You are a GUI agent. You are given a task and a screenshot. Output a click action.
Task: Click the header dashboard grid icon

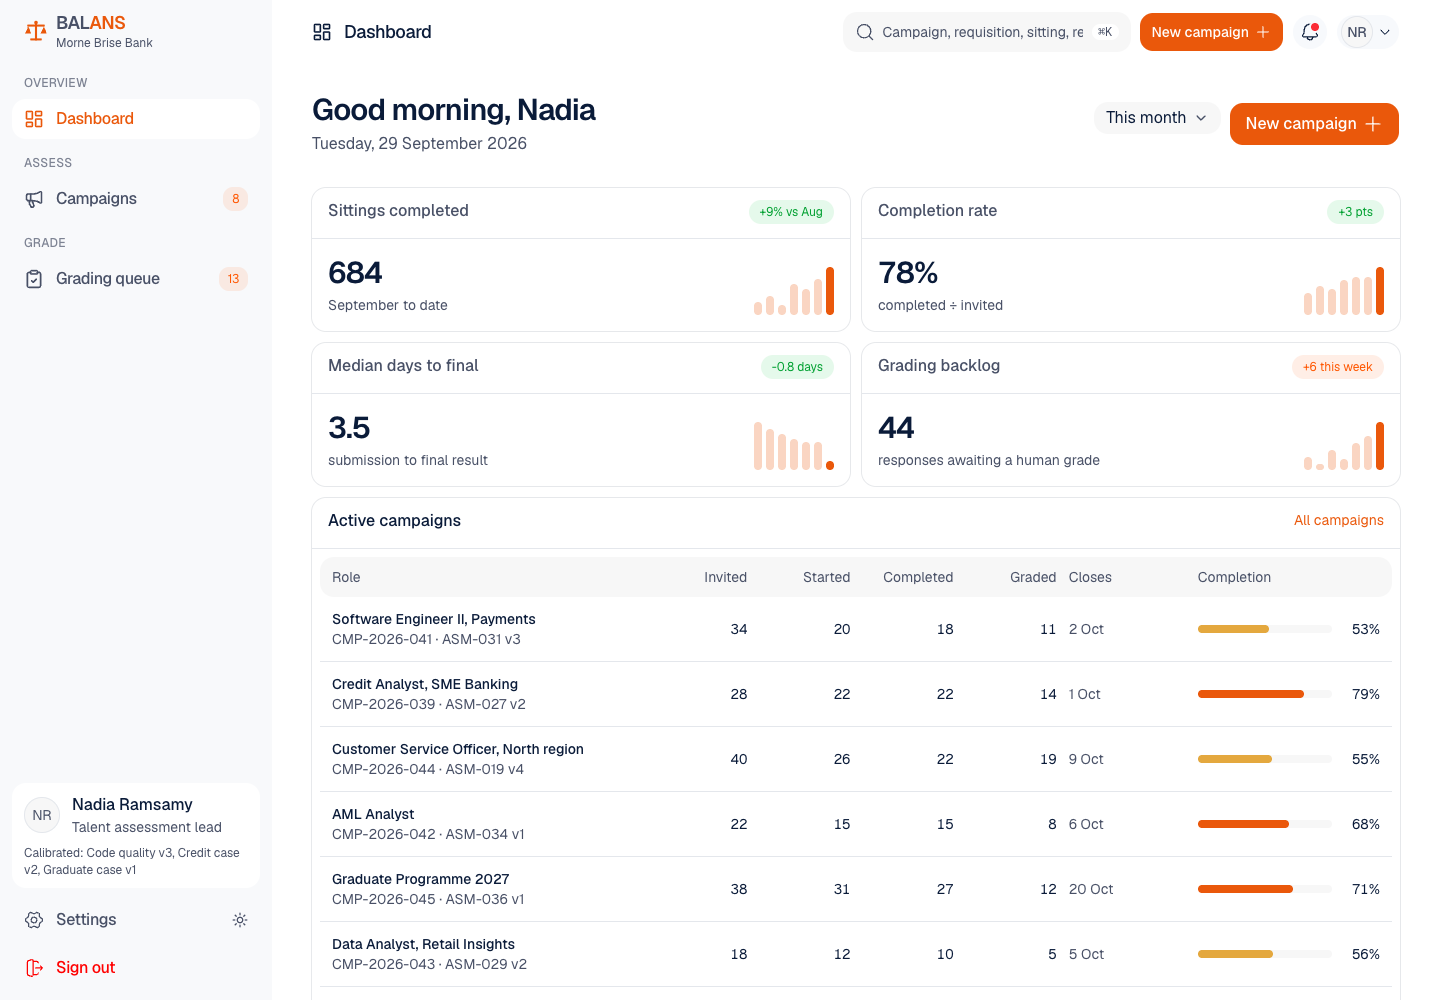tap(322, 32)
